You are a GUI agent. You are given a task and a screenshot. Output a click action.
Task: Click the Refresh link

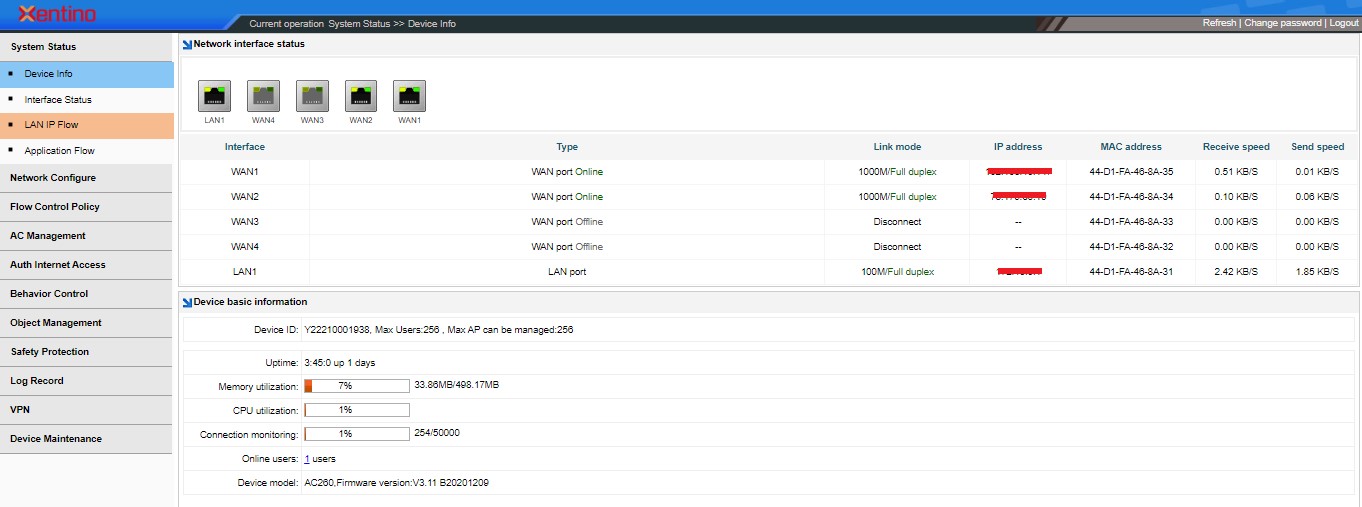pos(1219,23)
